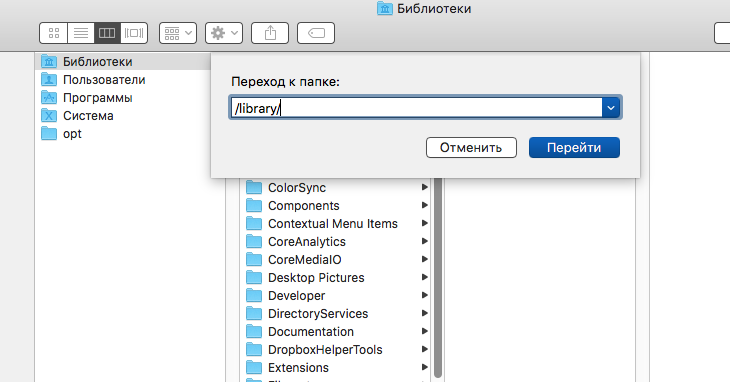
Task: Open the share toolbar button
Action: (x=270, y=33)
